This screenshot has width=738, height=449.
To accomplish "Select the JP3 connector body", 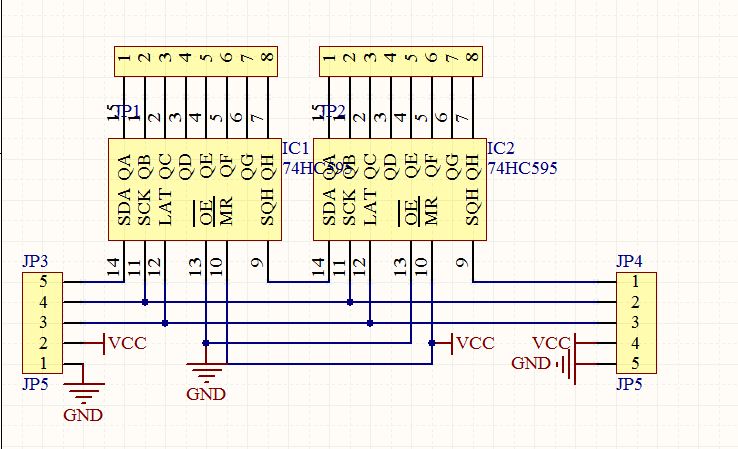I will click(x=42, y=323).
